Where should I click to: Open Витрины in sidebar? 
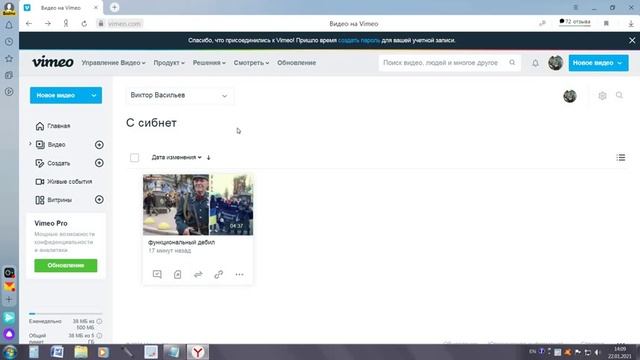[x=54, y=200]
